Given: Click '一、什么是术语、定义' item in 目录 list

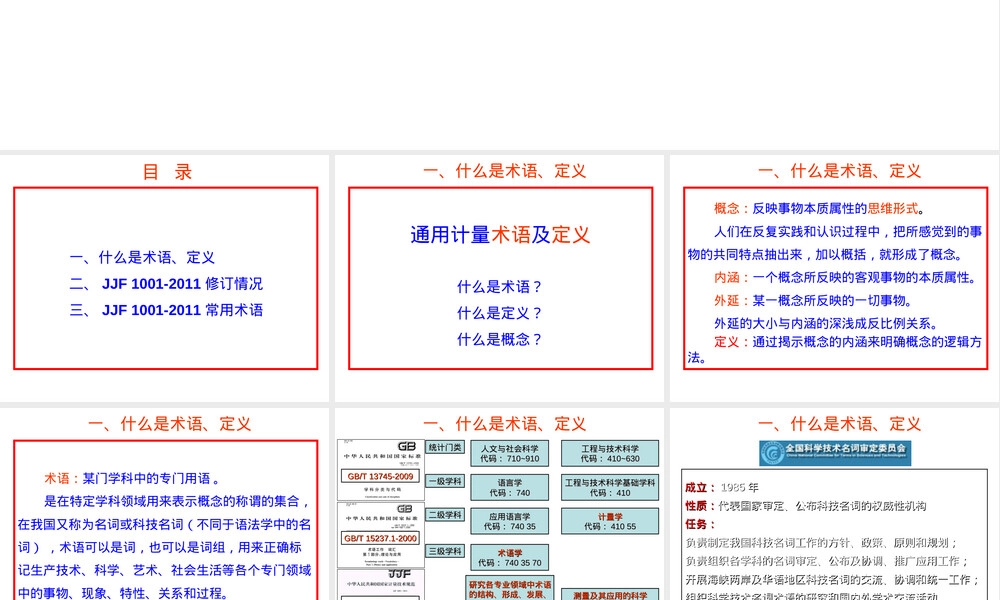Looking at the screenshot, I should tap(142, 258).
